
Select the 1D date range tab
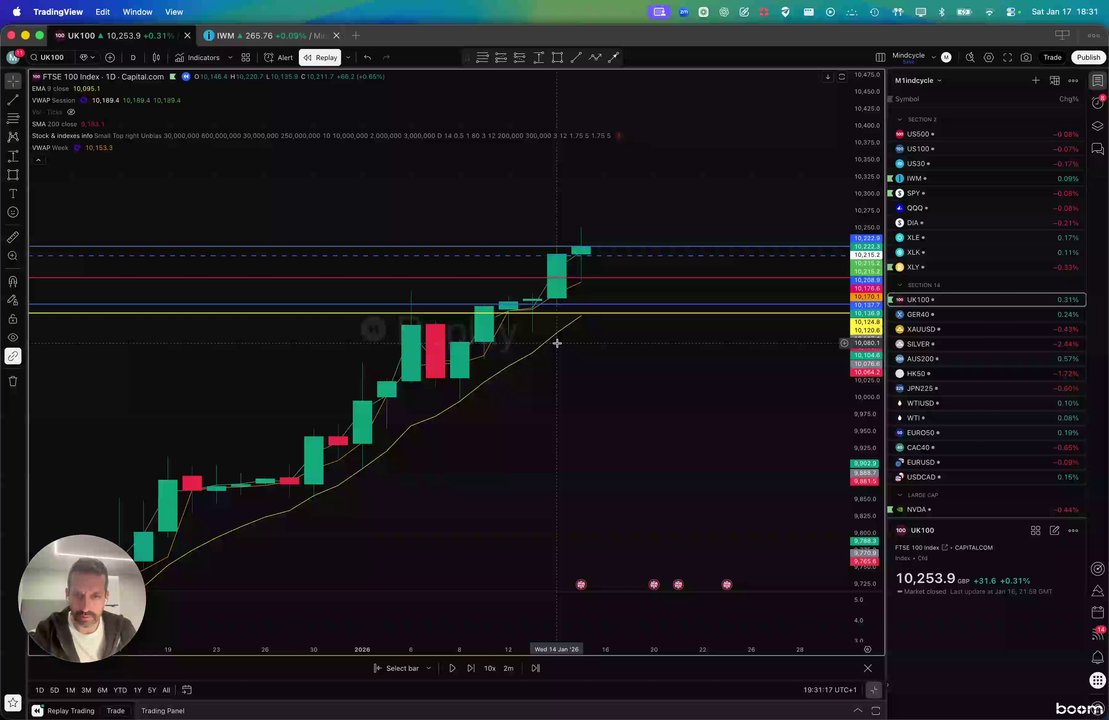coord(40,690)
